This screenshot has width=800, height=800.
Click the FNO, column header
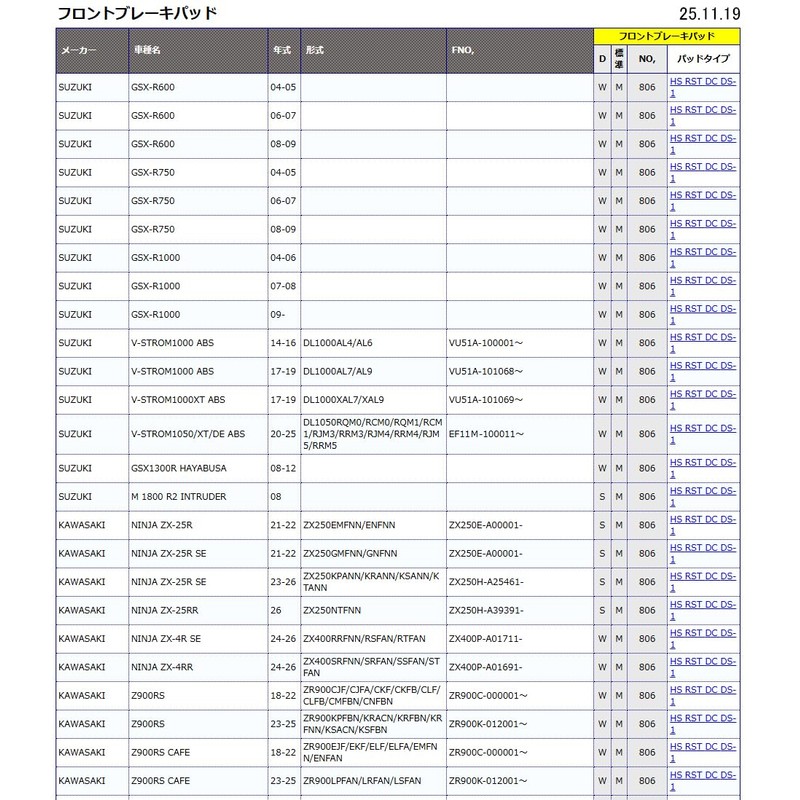click(x=520, y=51)
